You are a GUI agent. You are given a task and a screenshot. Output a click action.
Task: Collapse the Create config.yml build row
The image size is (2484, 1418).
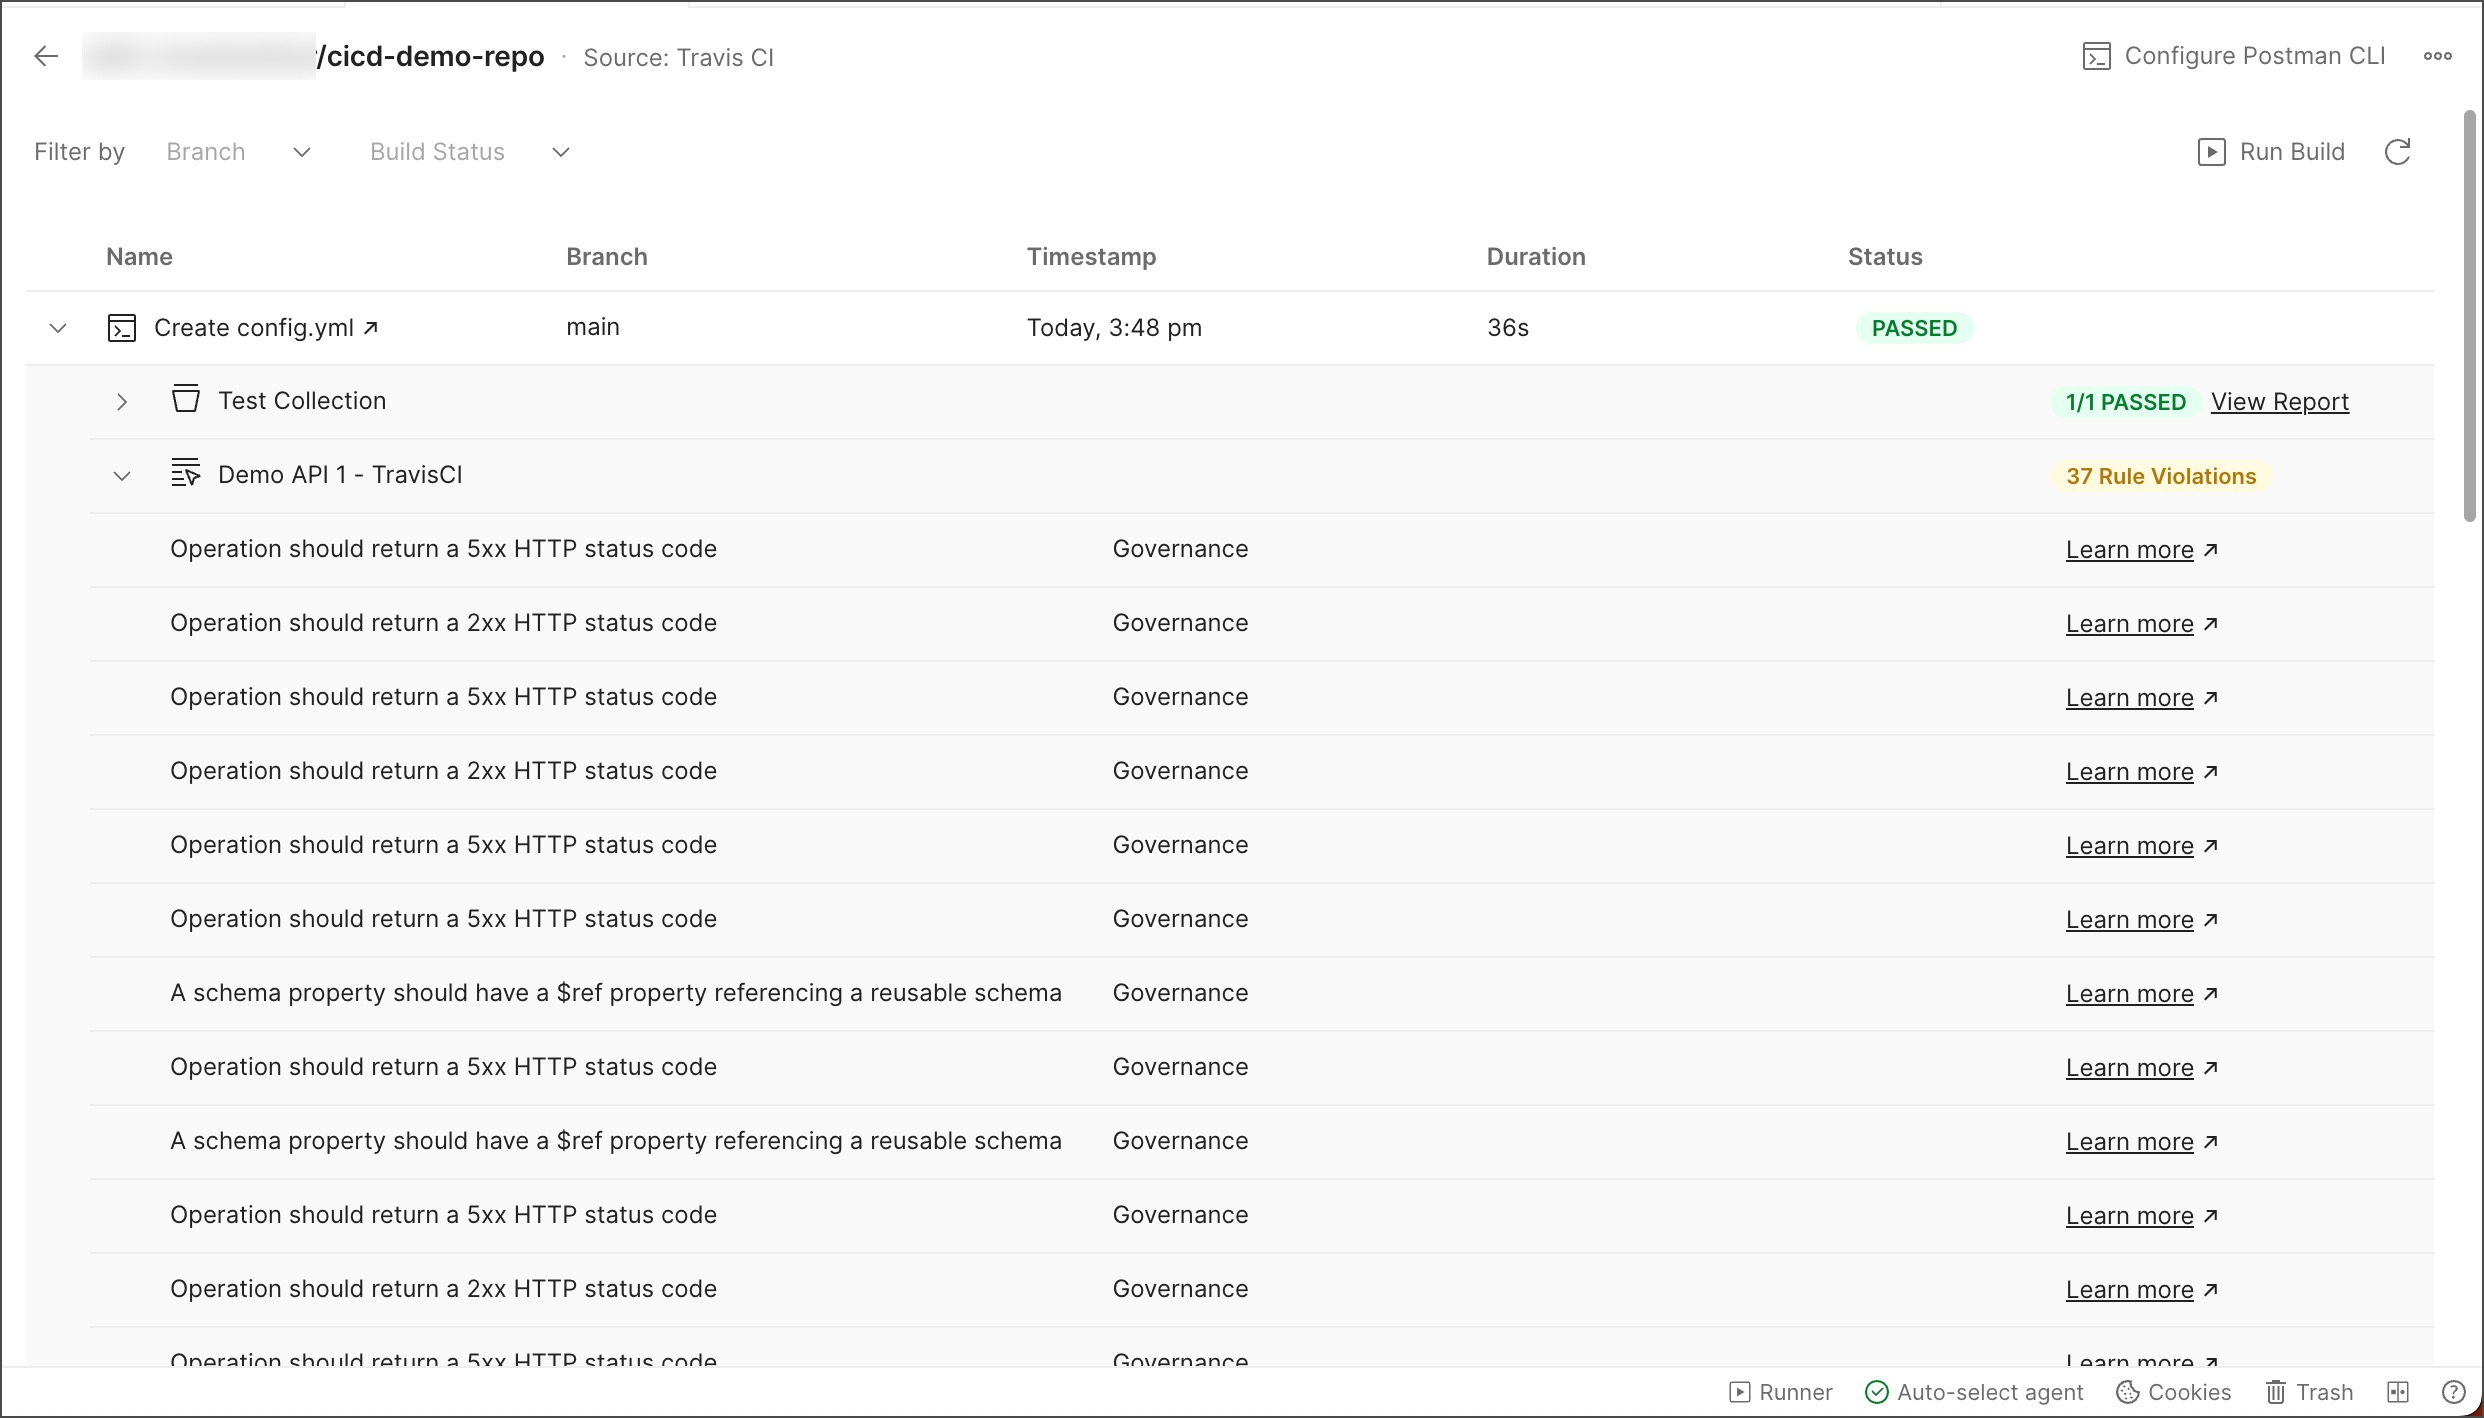(58, 328)
